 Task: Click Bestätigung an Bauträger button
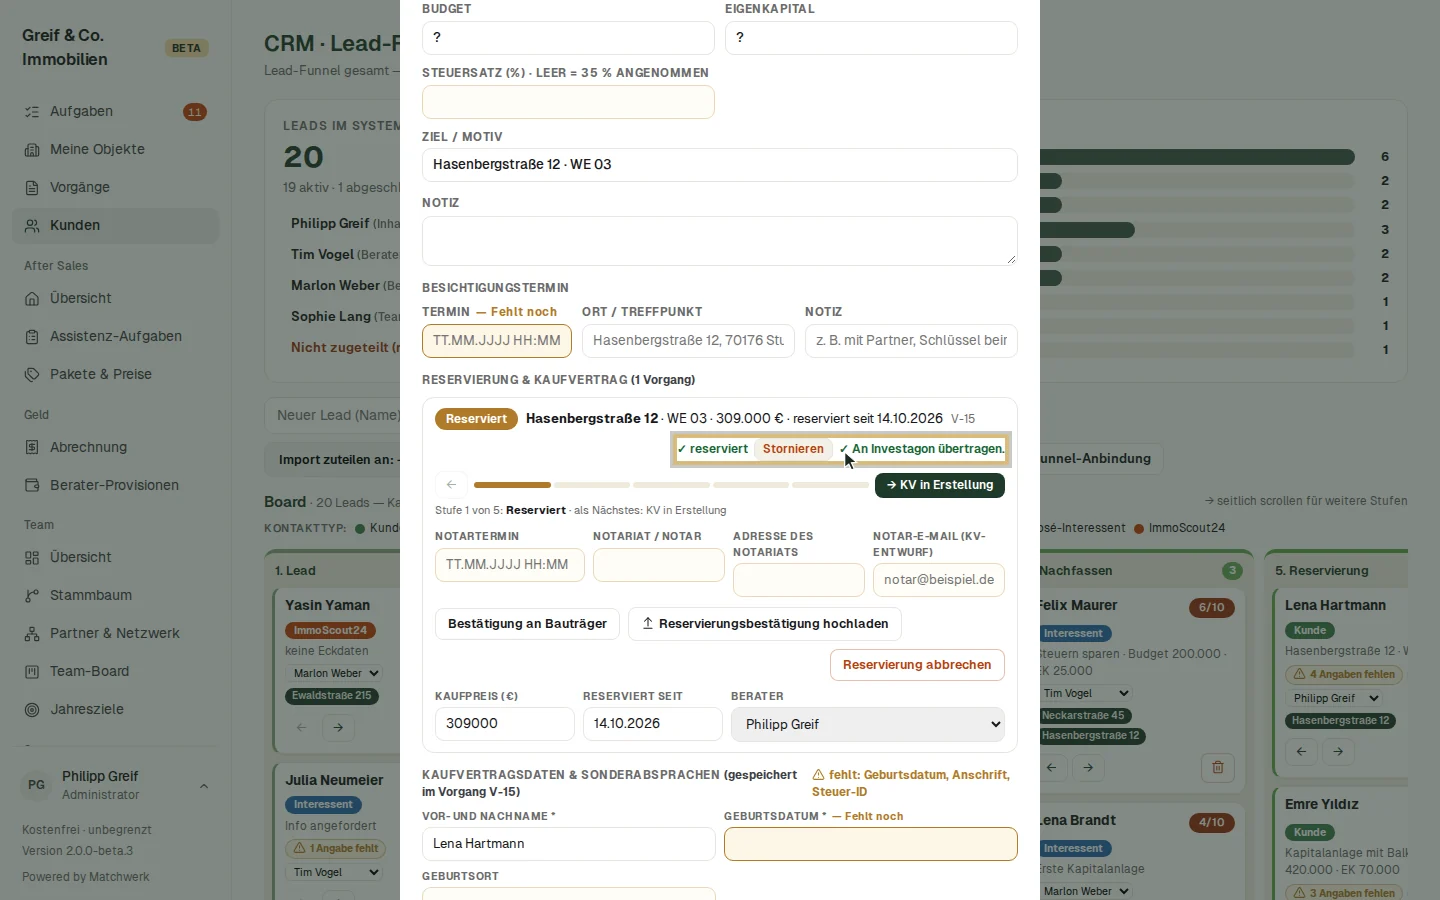click(x=527, y=624)
